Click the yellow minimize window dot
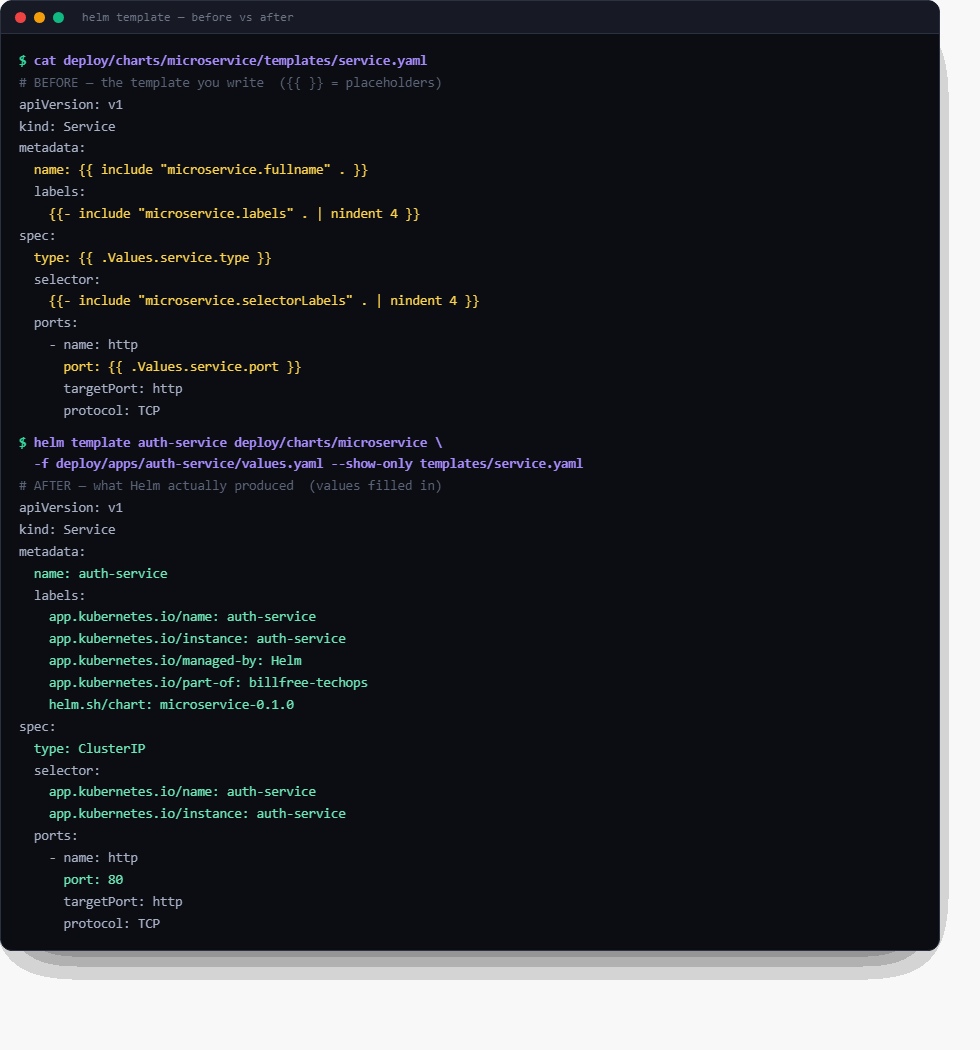 (x=40, y=17)
